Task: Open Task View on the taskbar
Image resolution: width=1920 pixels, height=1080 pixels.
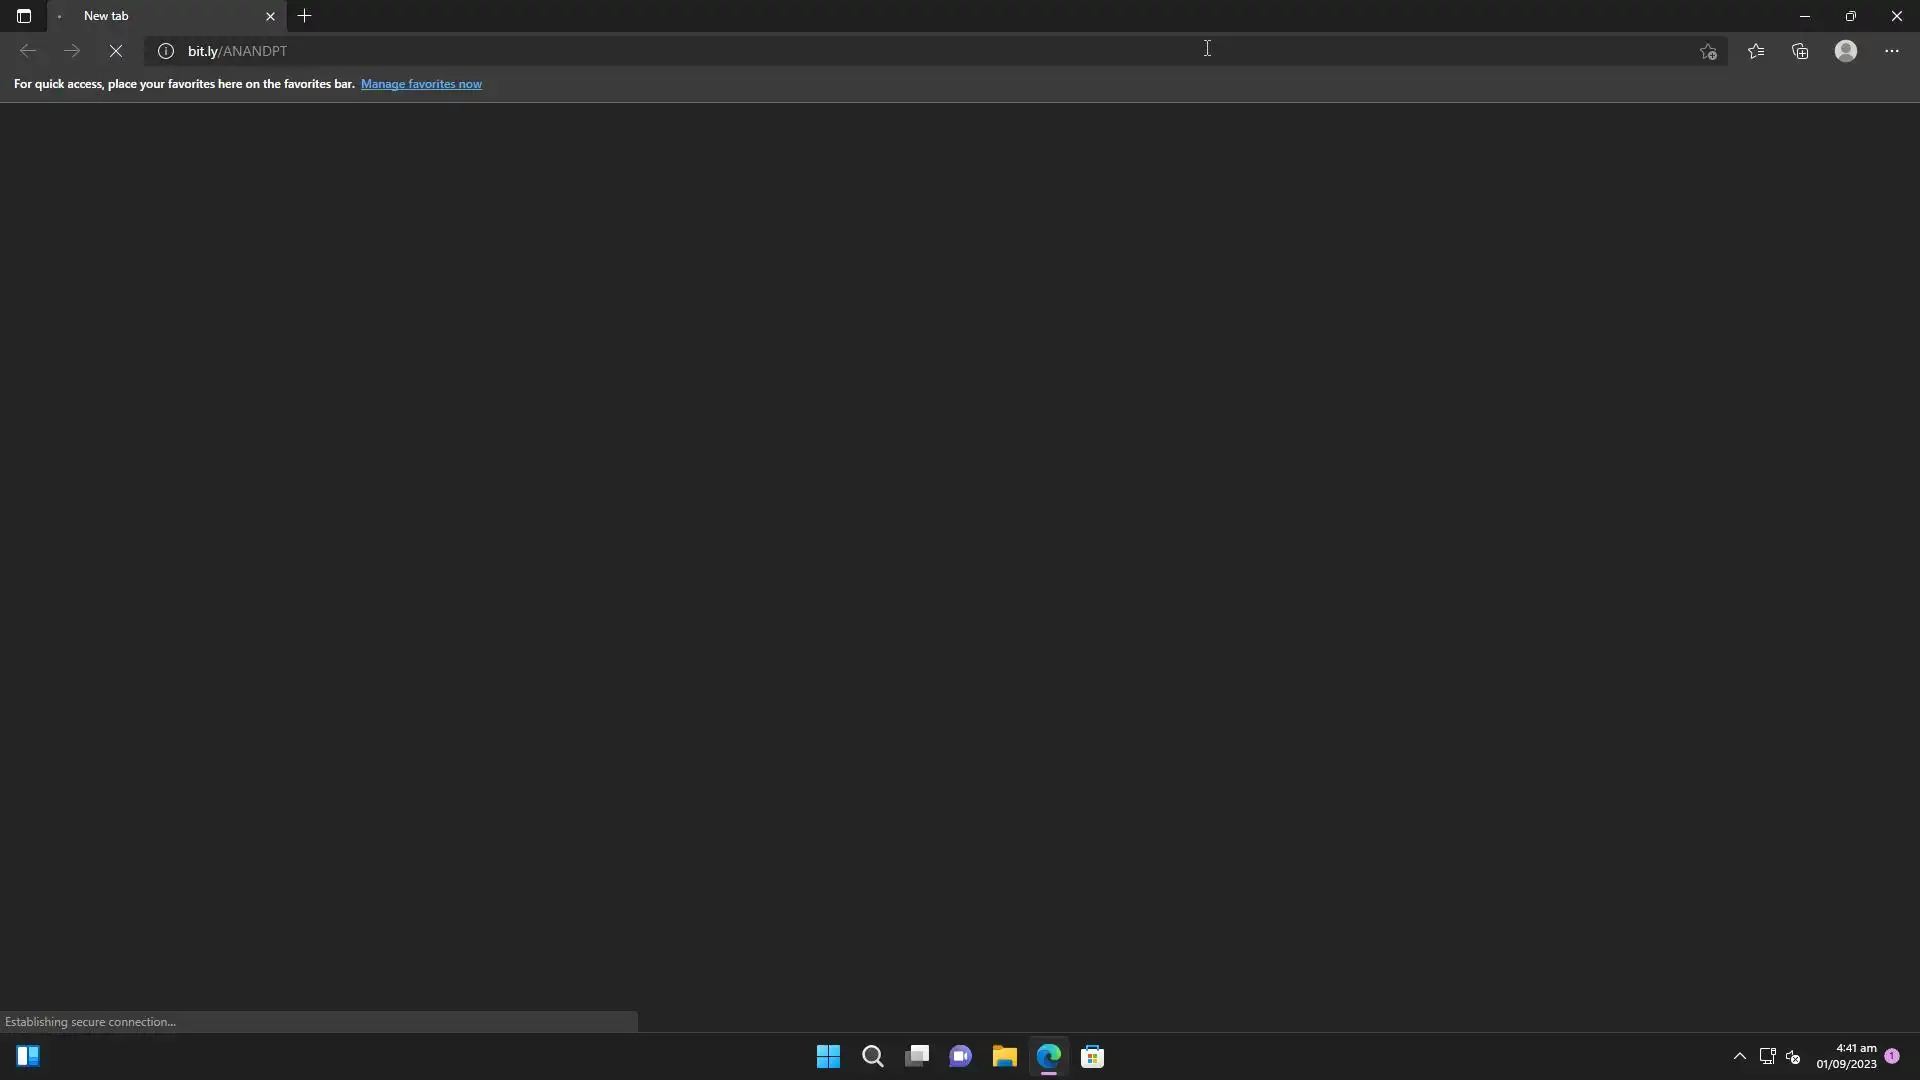Action: click(916, 1057)
